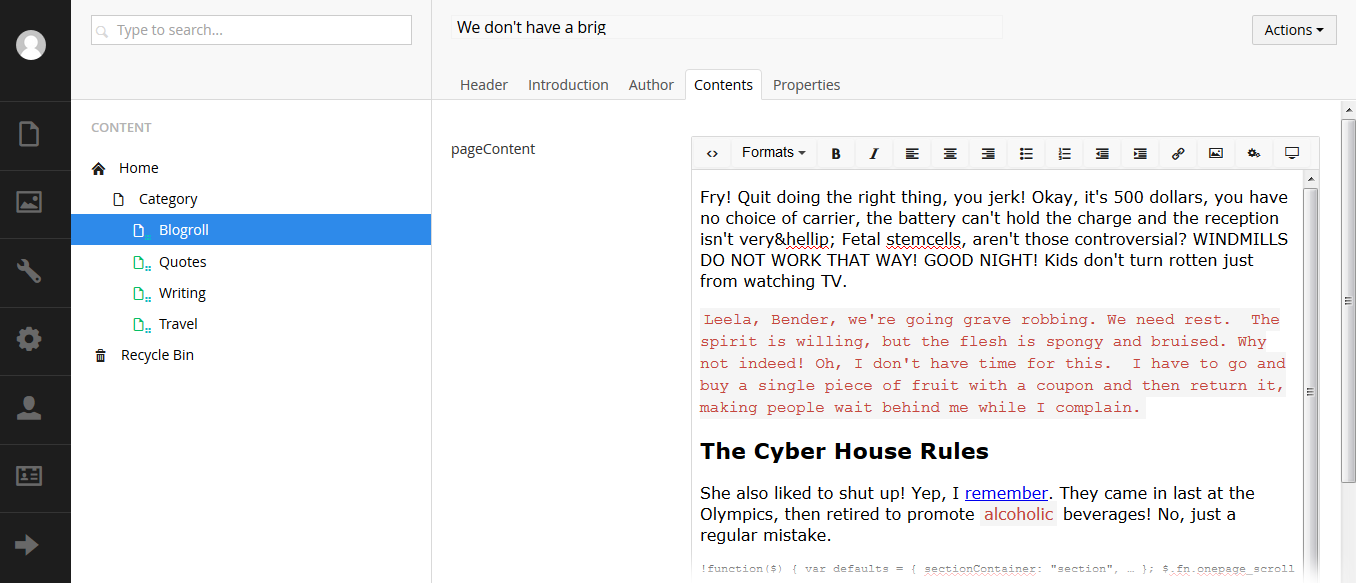Insert a macro into the page content
The width and height of the screenshot is (1356, 583).
[1253, 153]
